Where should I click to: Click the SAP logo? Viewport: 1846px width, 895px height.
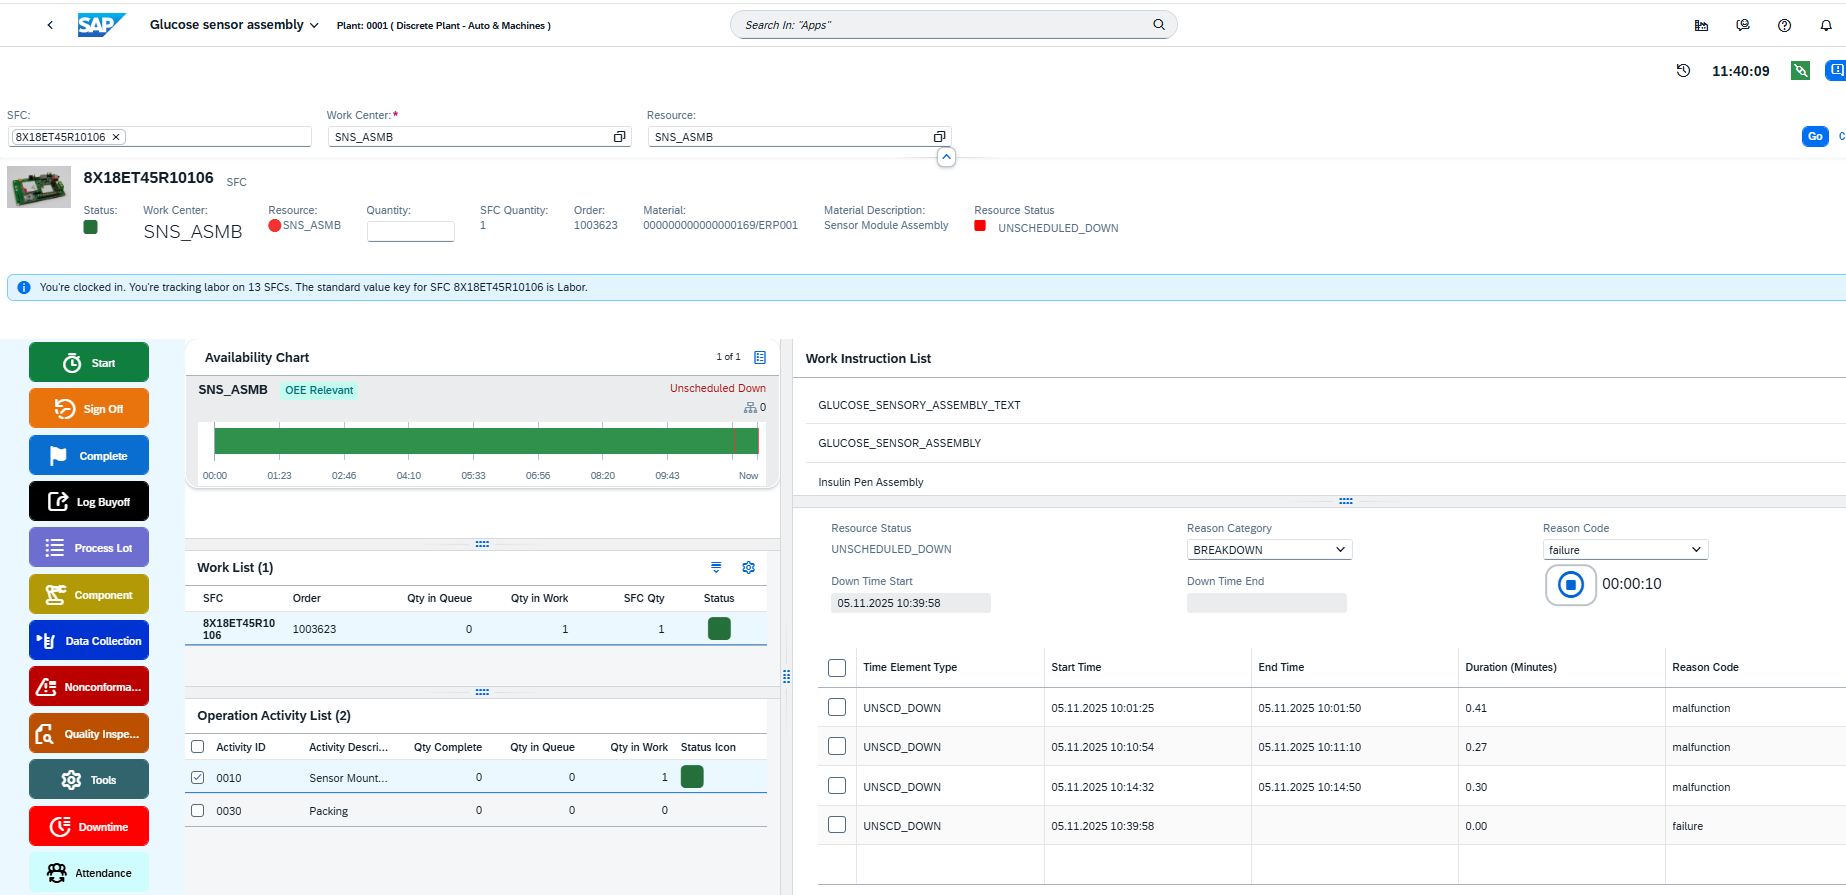pos(101,25)
